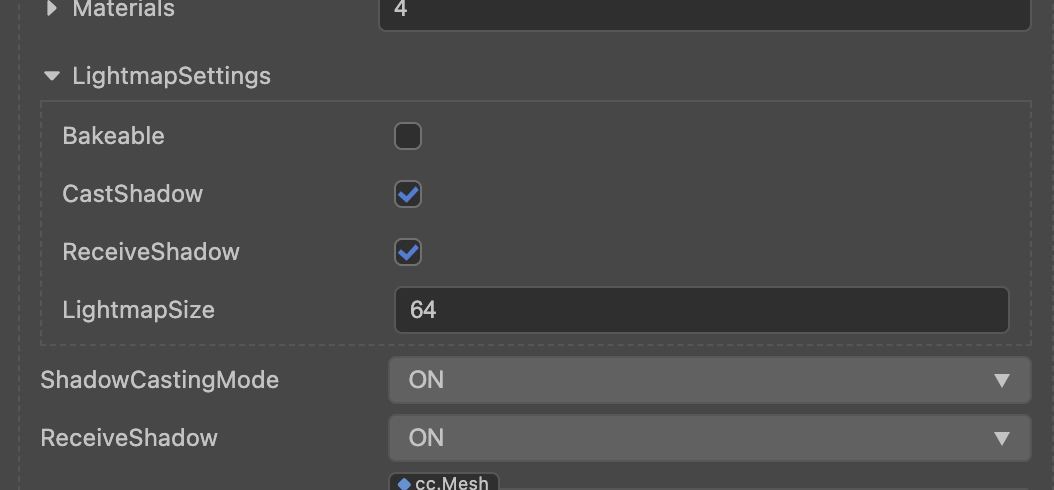The image size is (1054, 490).
Task: Click the ReceiveShadow label beside the checkbox
Action: click(x=151, y=252)
